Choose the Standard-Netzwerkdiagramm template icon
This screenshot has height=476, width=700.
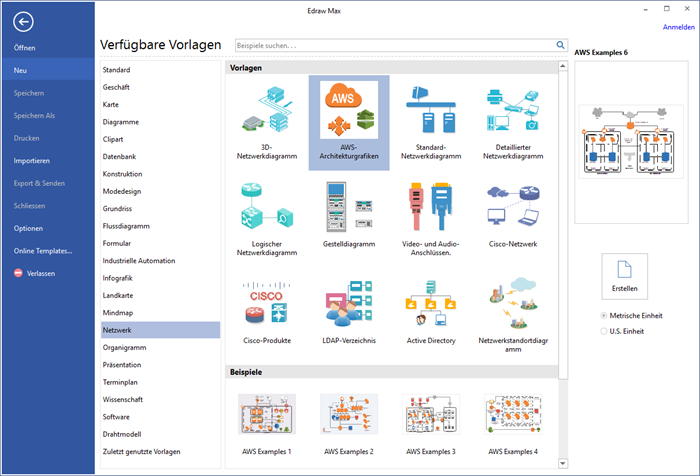click(431, 110)
